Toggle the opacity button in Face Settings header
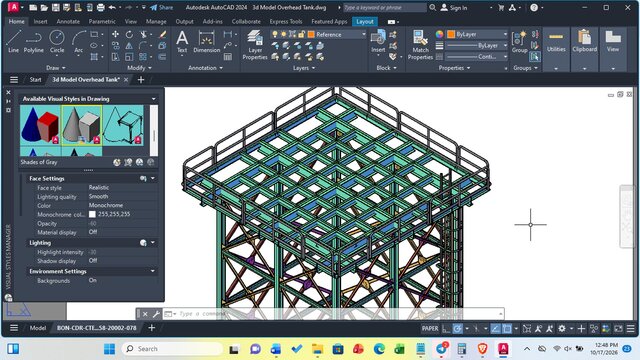The height and width of the screenshot is (360, 640). tap(143, 178)
